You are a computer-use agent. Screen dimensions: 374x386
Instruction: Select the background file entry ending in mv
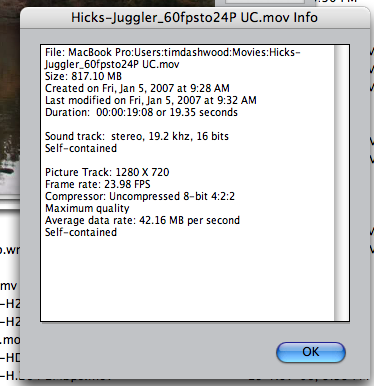click(10, 286)
